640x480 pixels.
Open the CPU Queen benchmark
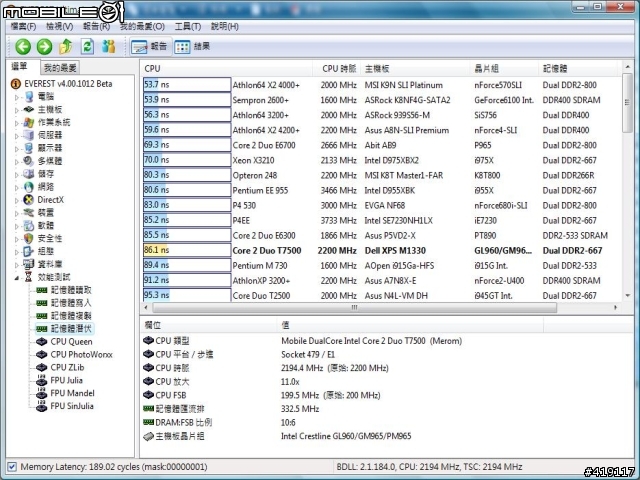pos(71,342)
